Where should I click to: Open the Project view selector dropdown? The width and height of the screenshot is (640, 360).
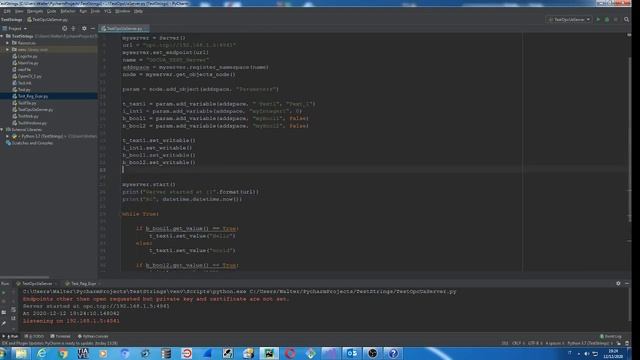[x=15, y=29]
